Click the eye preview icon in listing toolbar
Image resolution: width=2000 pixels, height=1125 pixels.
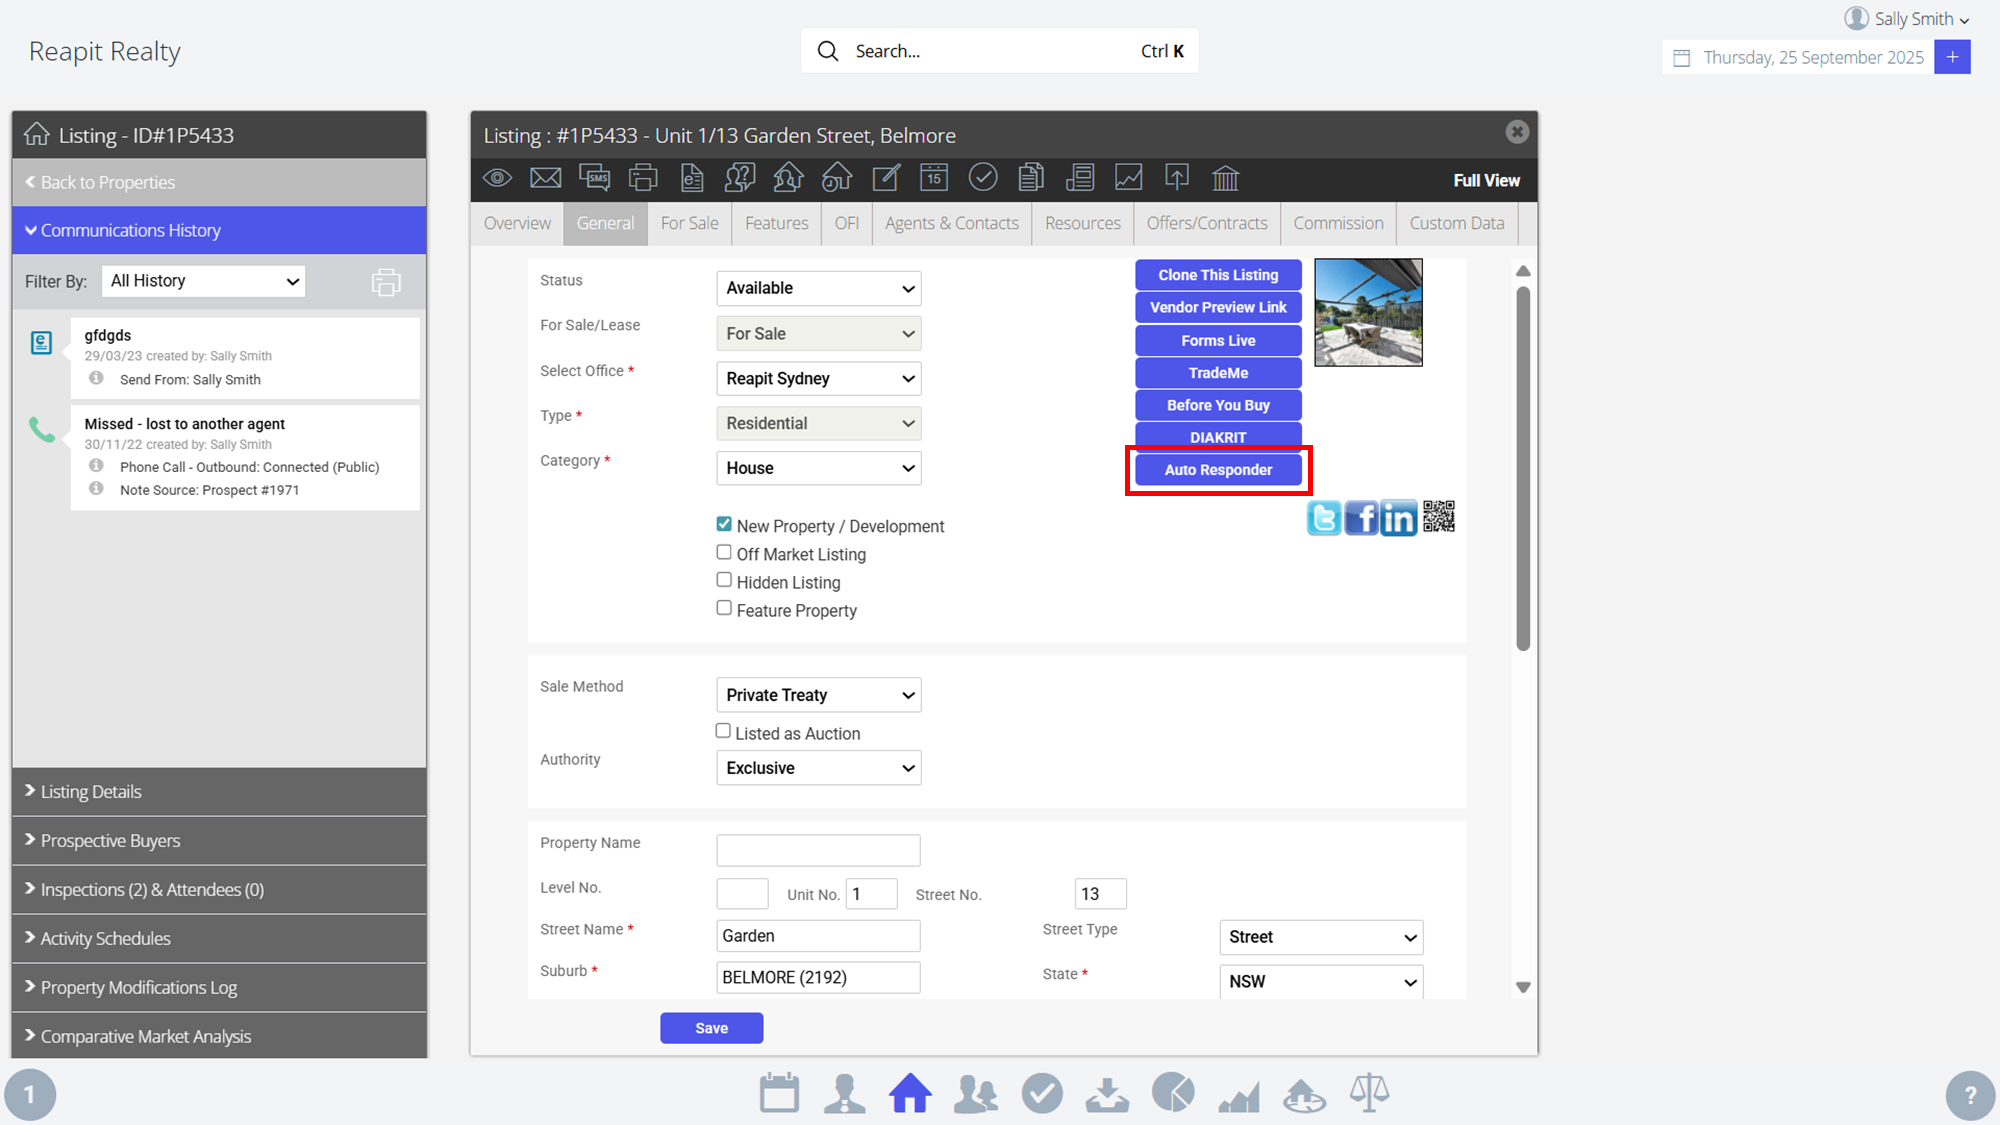(x=497, y=178)
